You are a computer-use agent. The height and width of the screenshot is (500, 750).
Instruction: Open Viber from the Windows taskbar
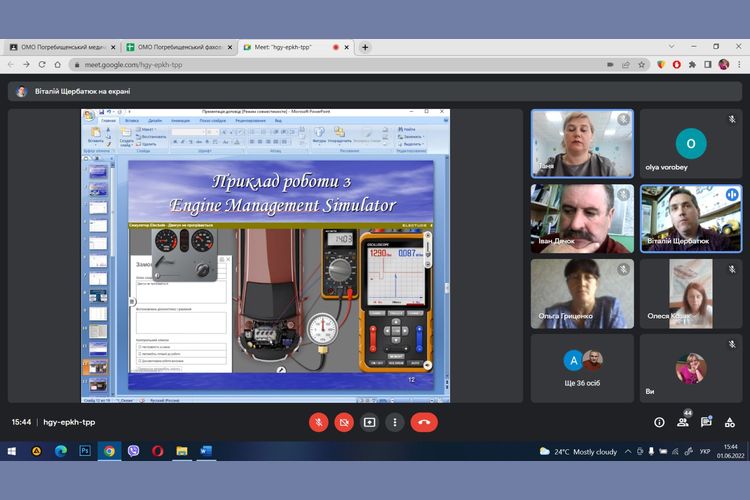(x=133, y=451)
